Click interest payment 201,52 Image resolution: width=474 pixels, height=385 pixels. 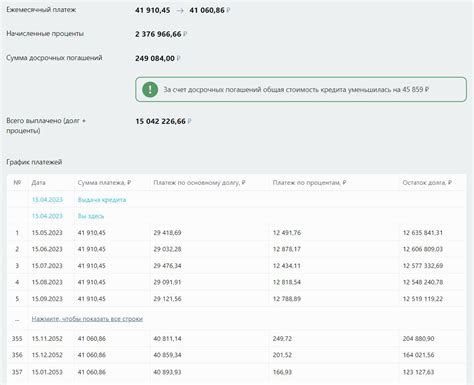(x=282, y=355)
